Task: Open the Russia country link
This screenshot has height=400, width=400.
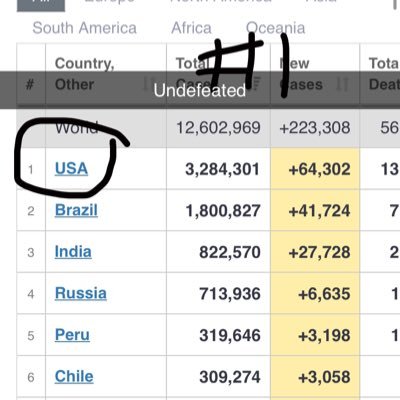Action: (x=81, y=294)
